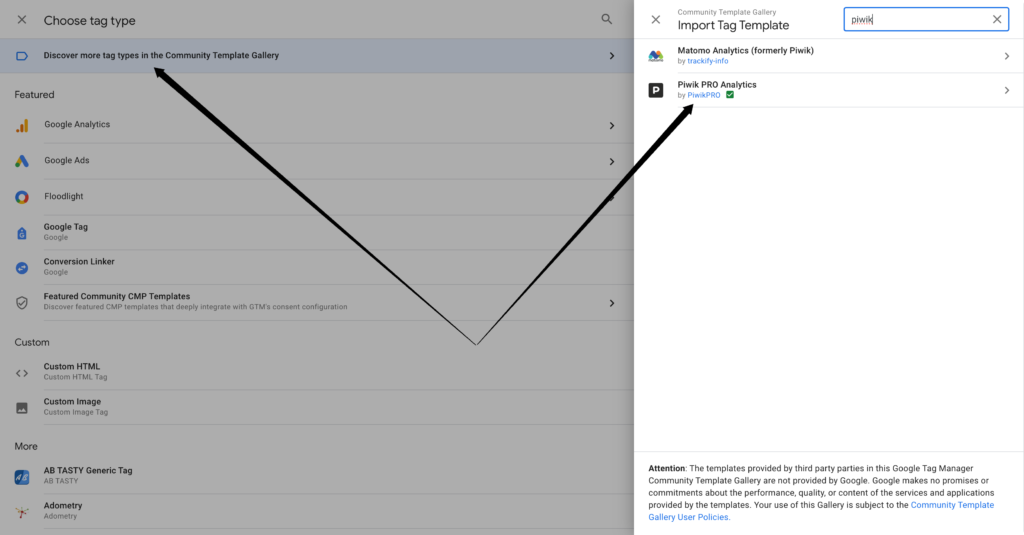1024x535 pixels.
Task: Click the Matomo Analytics logo icon
Action: coord(656,56)
